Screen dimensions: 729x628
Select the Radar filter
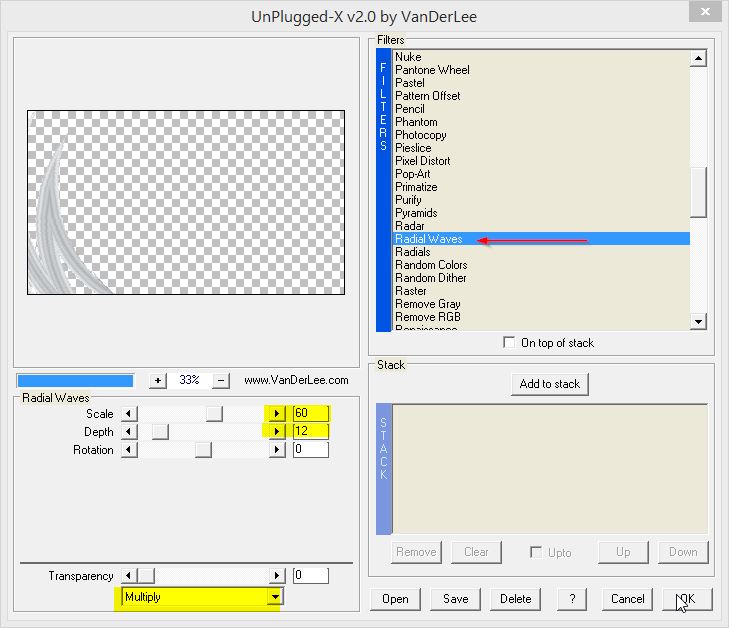pyautogui.click(x=410, y=226)
